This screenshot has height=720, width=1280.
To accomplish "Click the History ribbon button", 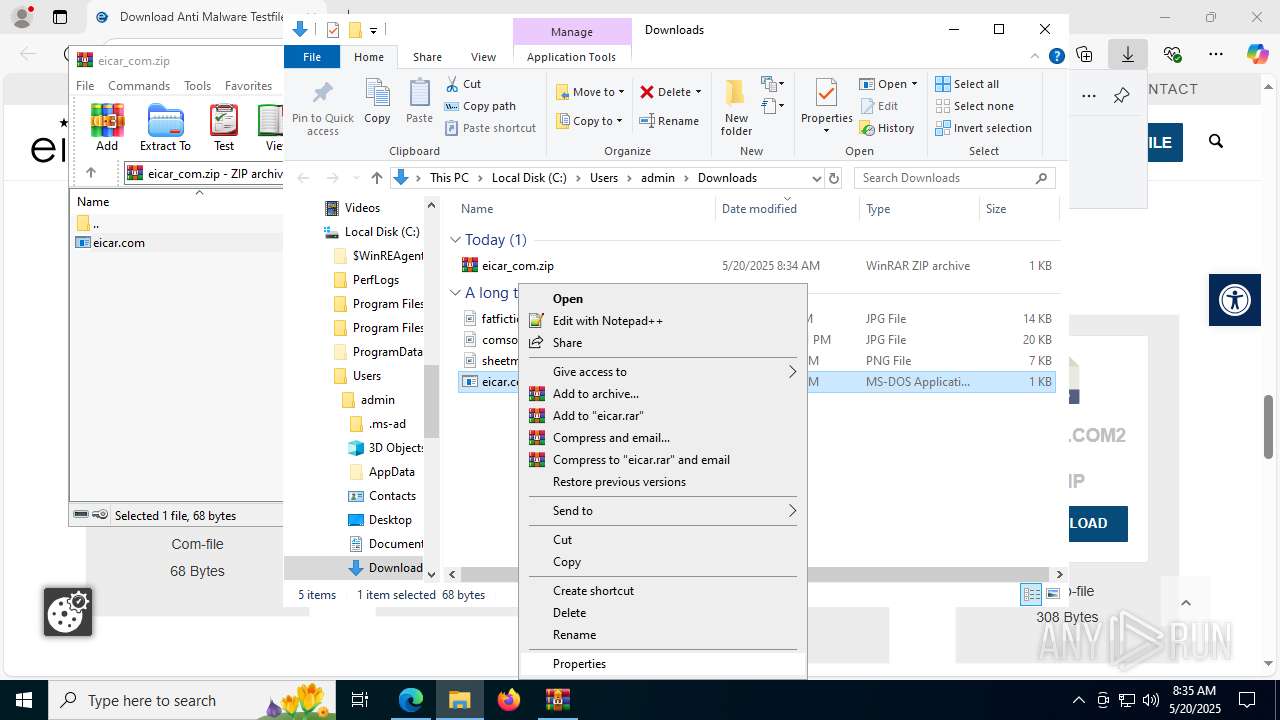I will point(887,128).
